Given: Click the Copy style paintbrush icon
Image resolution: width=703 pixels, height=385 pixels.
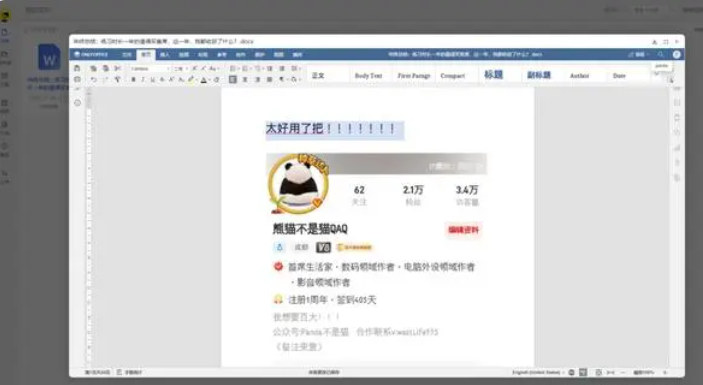Looking at the screenshot, I should (117, 79).
